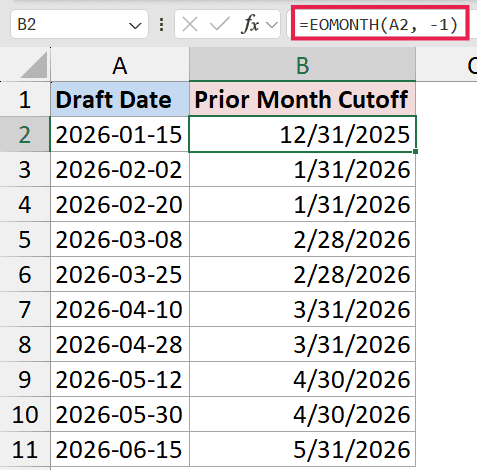Select row 7 header

point(25,309)
